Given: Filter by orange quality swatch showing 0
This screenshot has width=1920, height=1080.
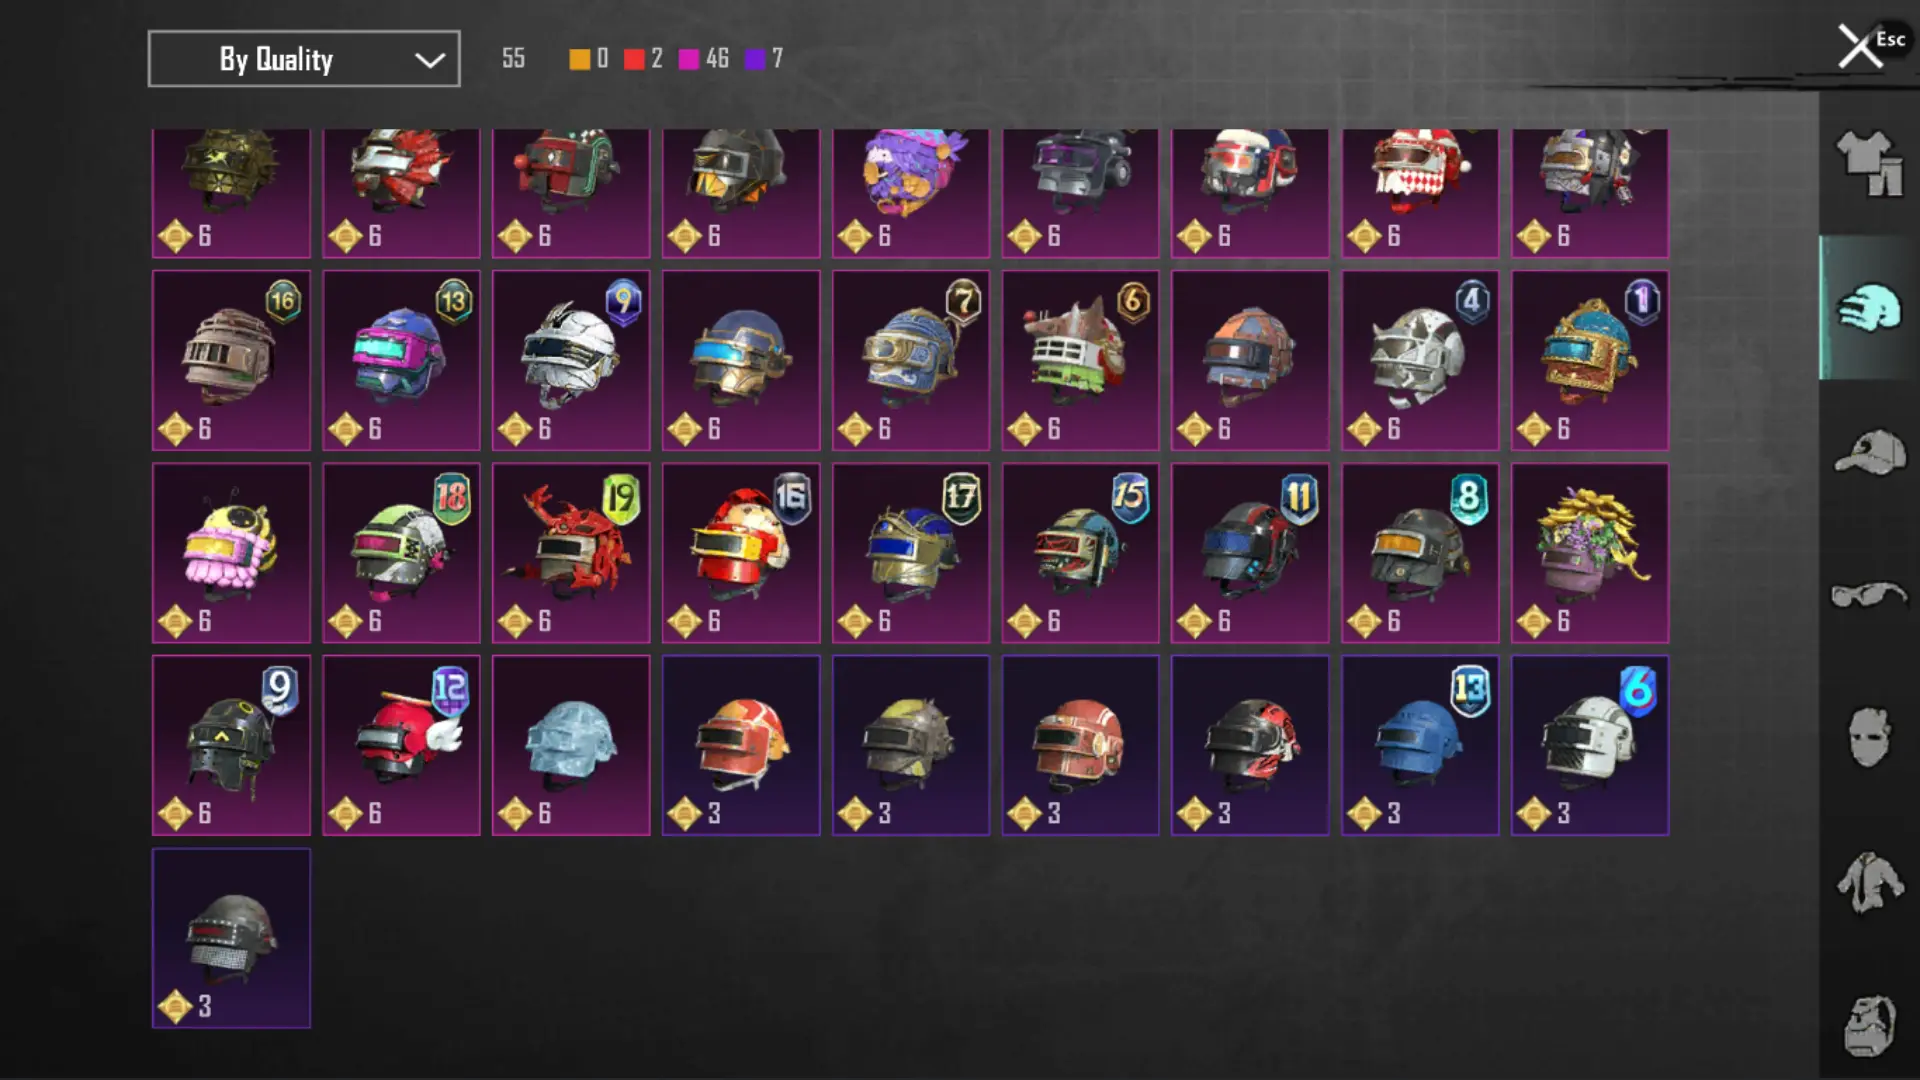Looking at the screenshot, I should pyautogui.click(x=589, y=59).
